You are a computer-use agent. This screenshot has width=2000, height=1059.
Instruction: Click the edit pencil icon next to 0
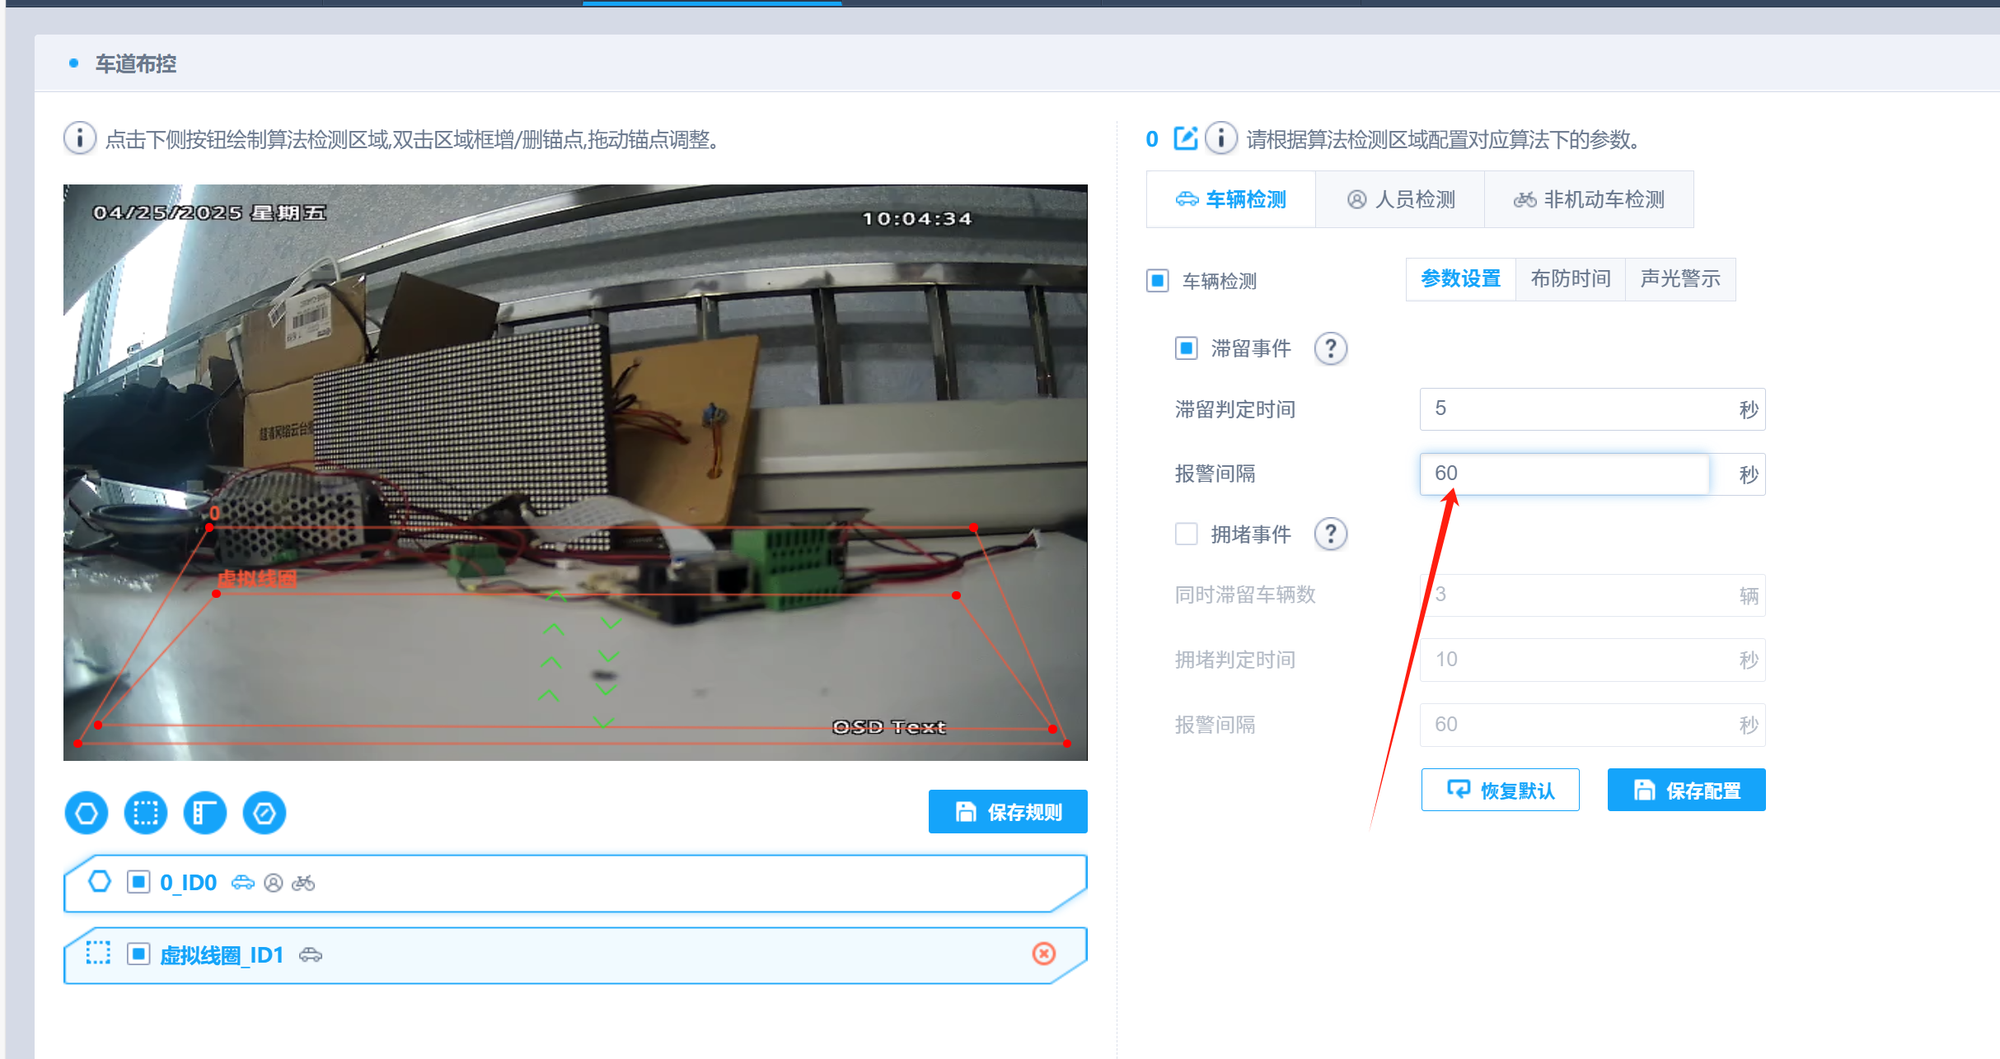1185,138
